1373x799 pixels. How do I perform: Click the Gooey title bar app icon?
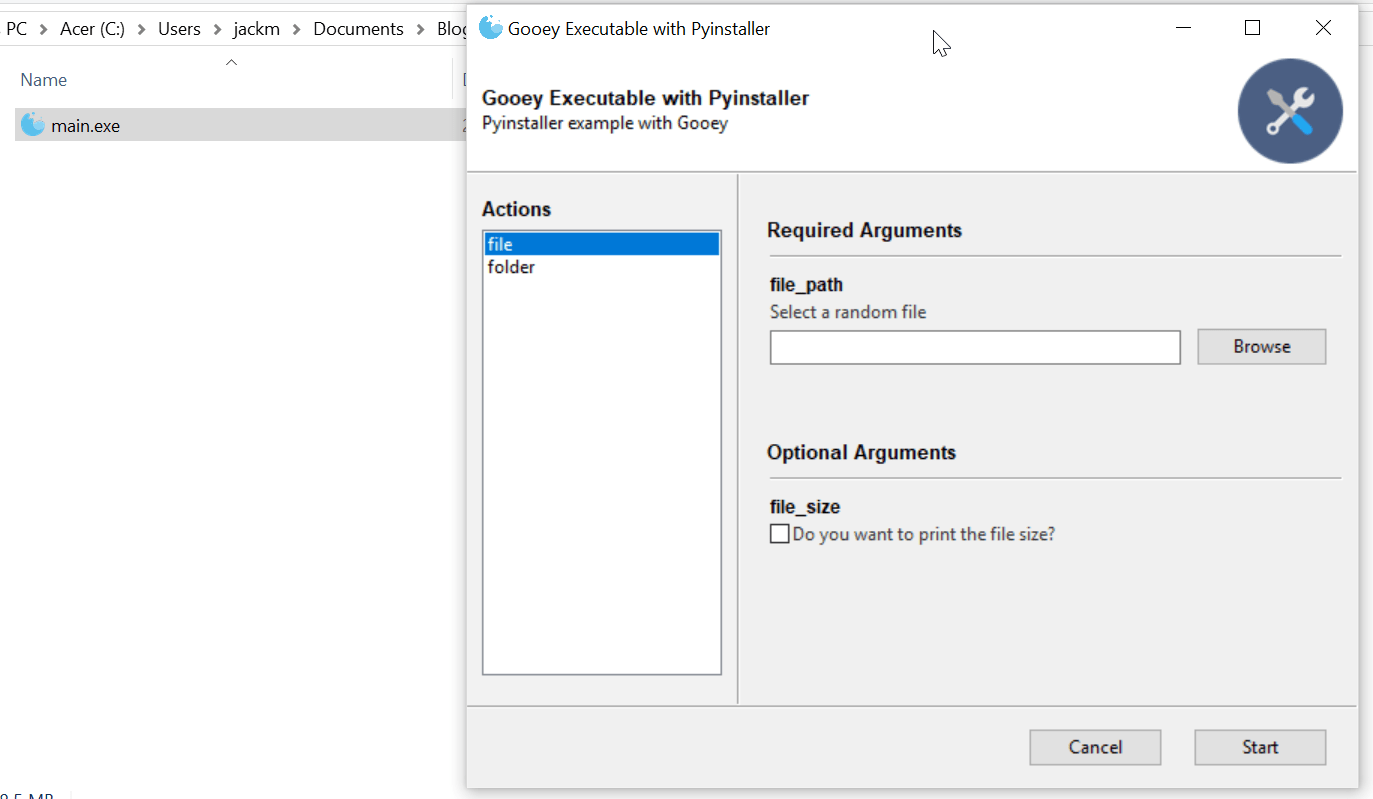point(490,28)
